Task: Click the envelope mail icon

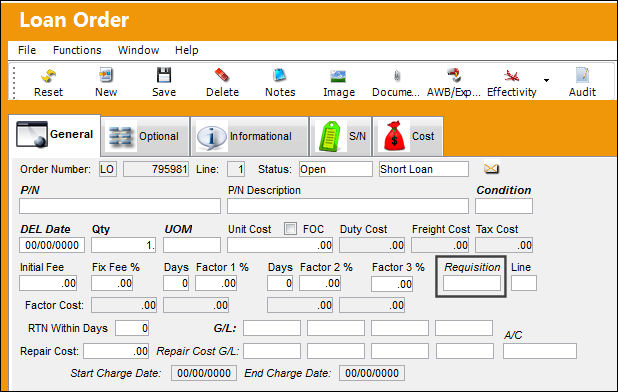Action: tap(491, 169)
